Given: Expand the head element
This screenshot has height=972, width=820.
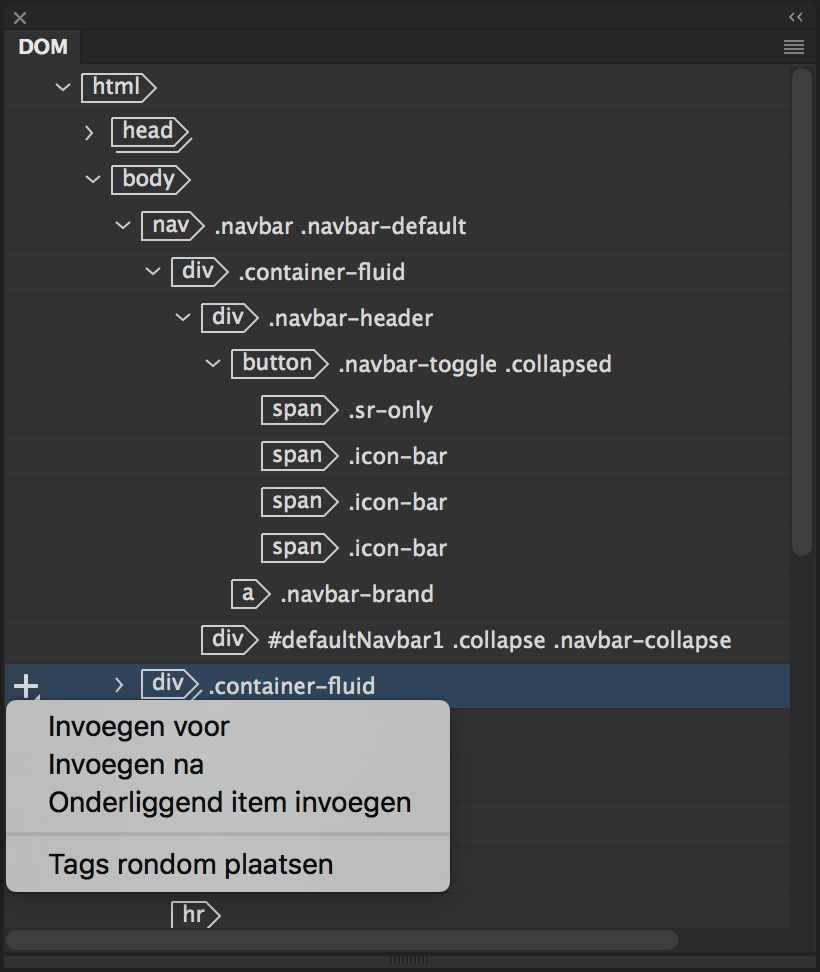Looking at the screenshot, I should click(x=89, y=133).
